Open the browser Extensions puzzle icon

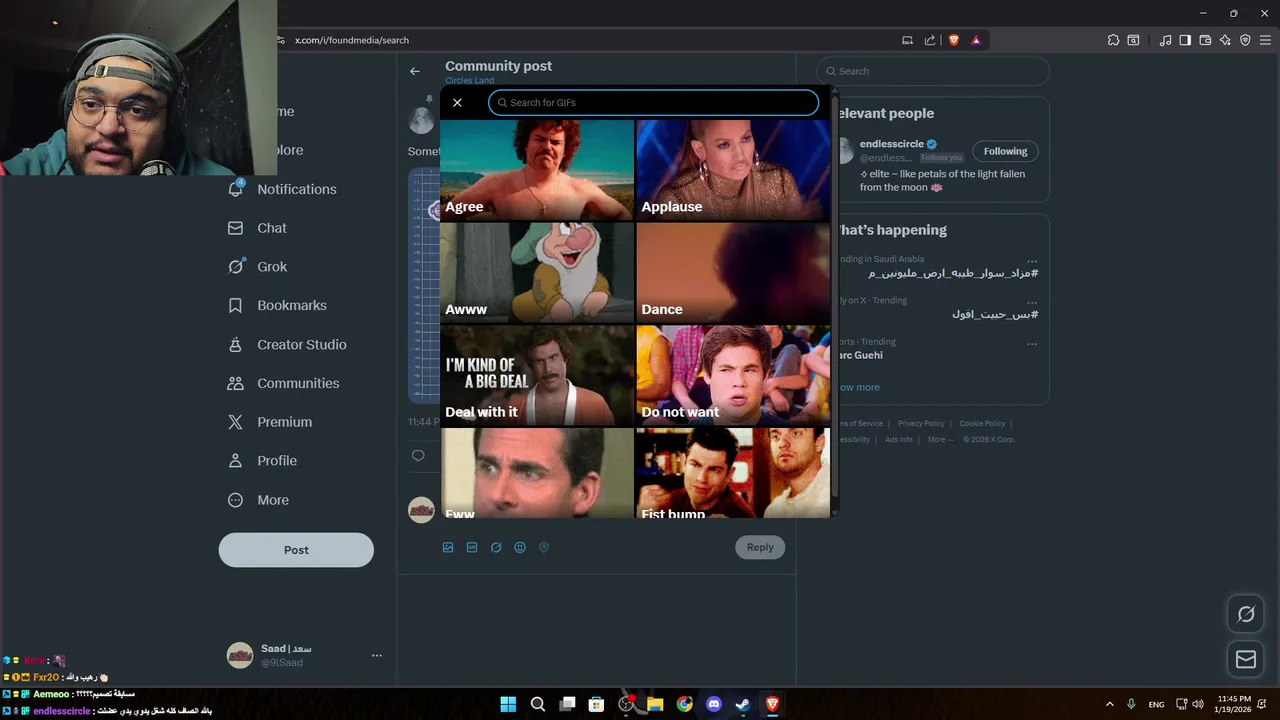(1113, 40)
